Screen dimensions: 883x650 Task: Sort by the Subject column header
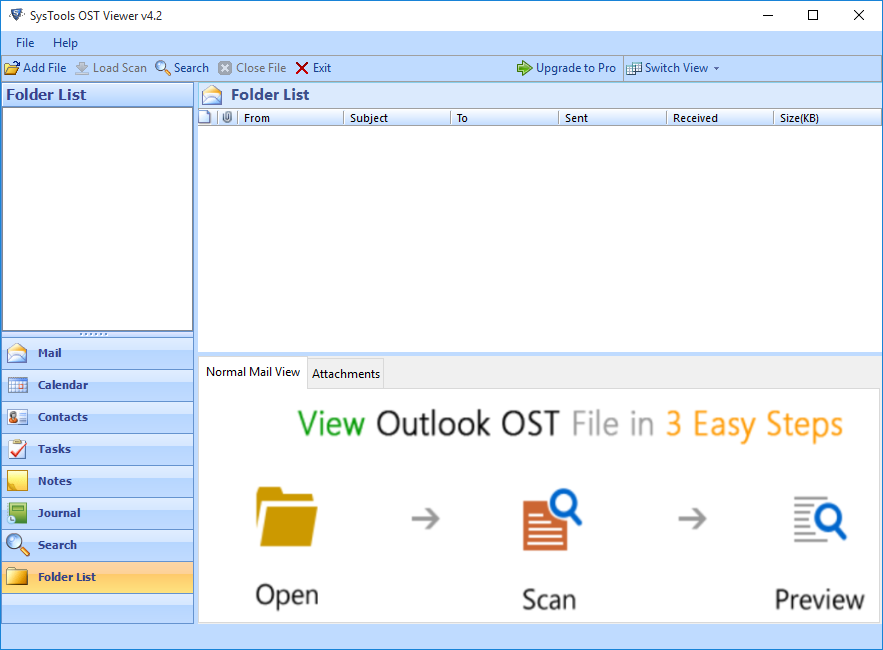[397, 118]
